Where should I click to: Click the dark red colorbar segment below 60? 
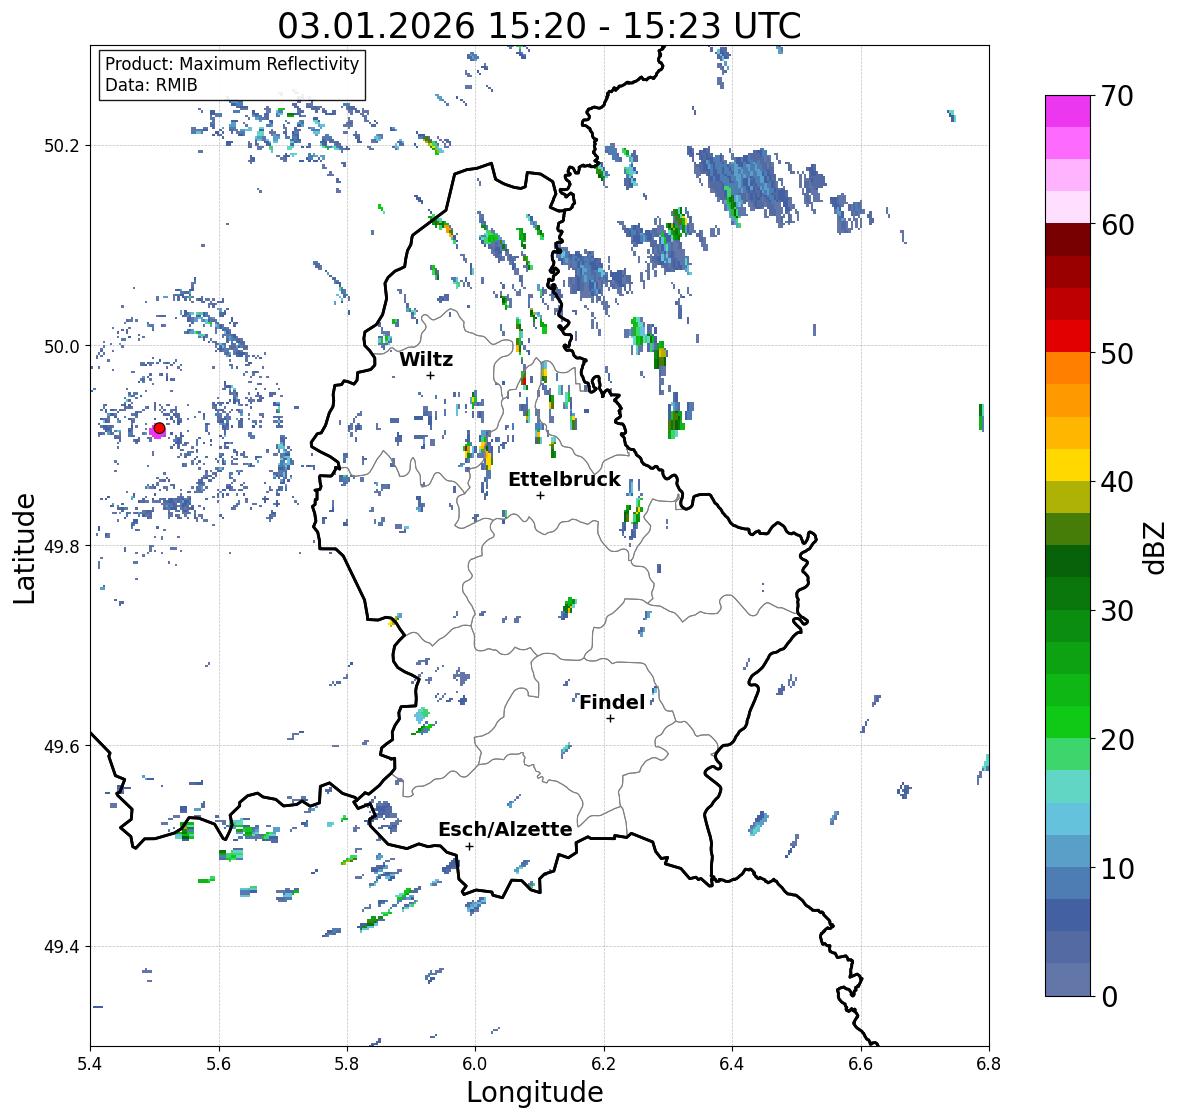tap(1068, 240)
